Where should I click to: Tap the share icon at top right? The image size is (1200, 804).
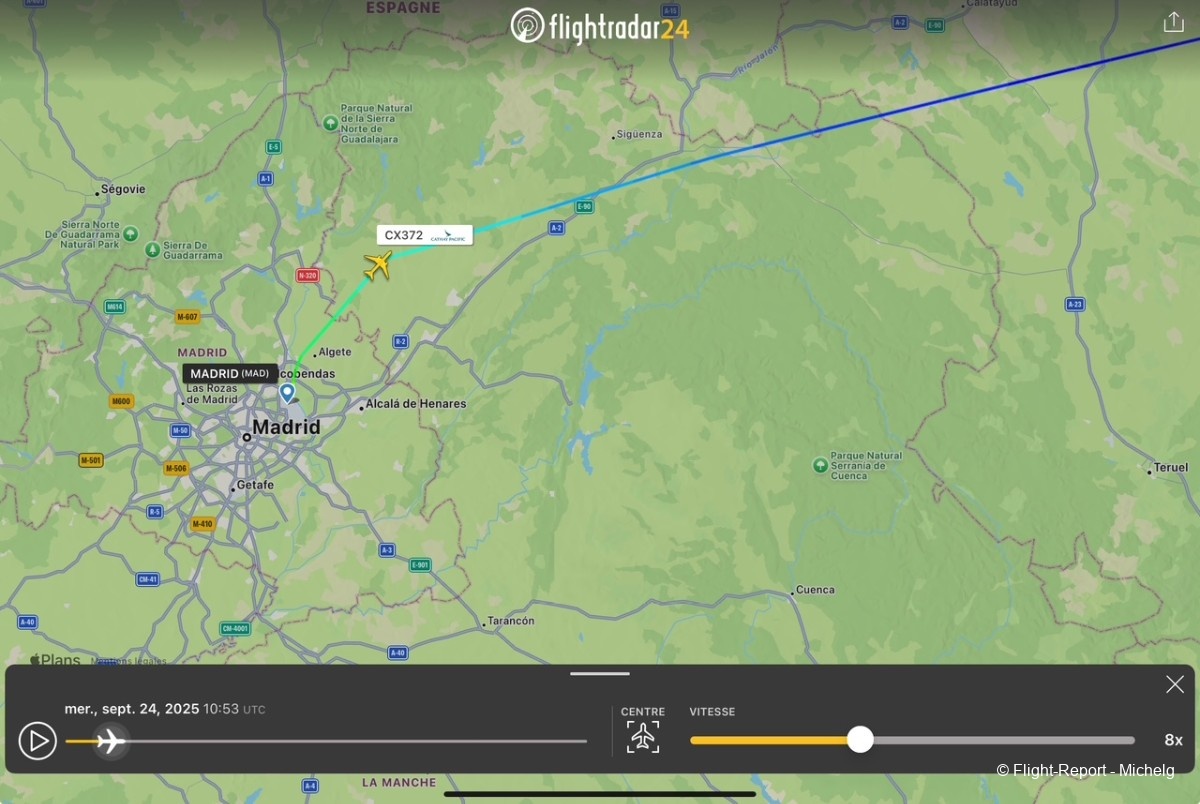pyautogui.click(x=1174, y=22)
